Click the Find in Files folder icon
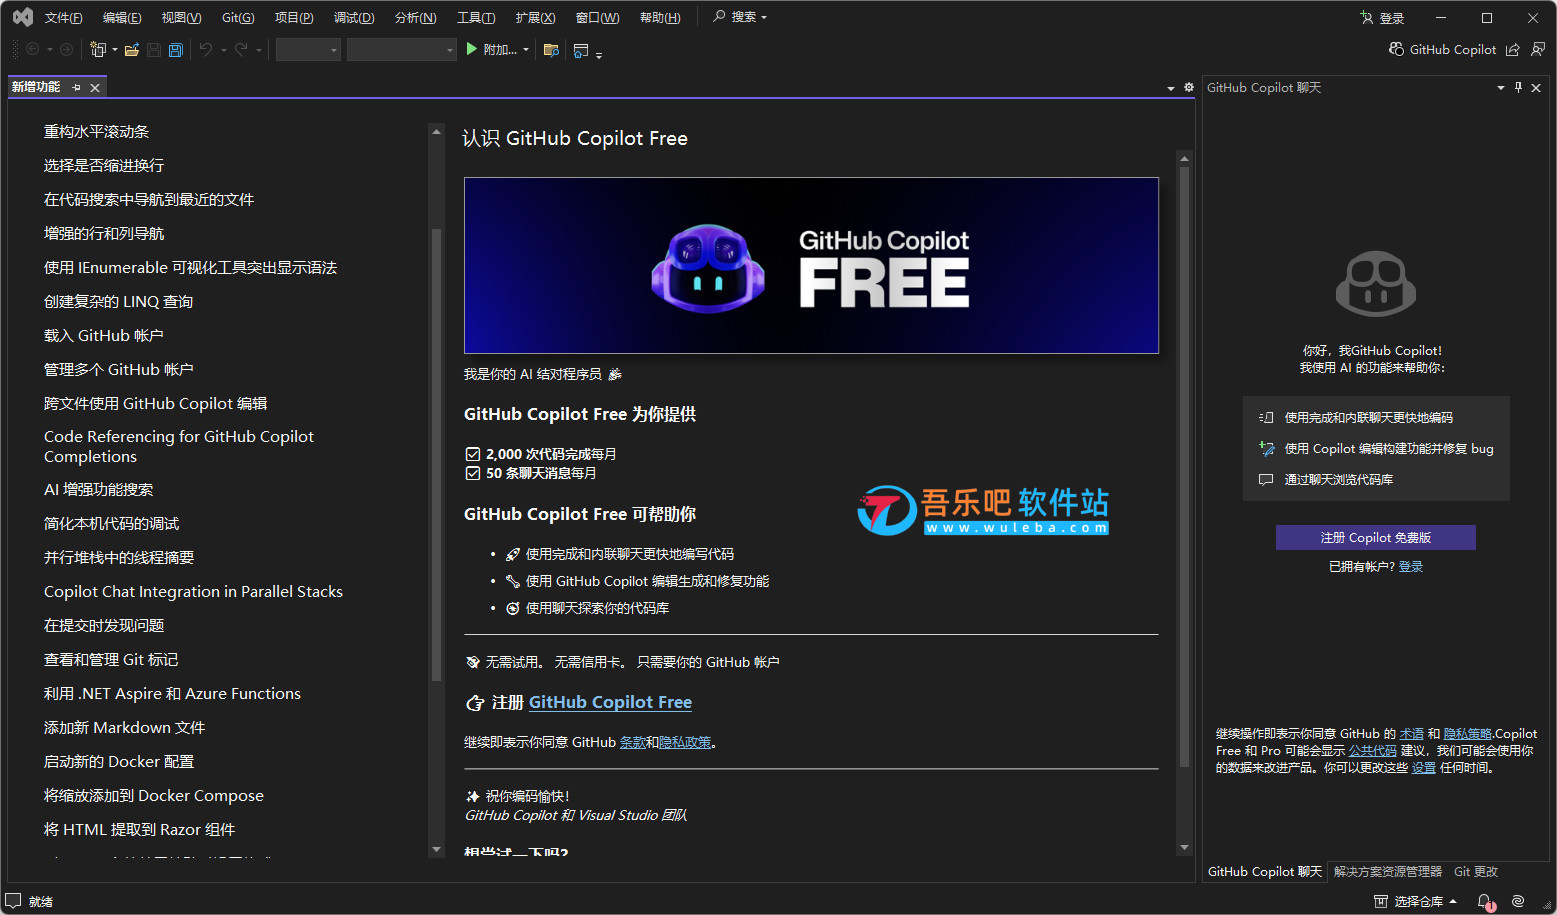The width and height of the screenshot is (1557, 915). coord(551,49)
